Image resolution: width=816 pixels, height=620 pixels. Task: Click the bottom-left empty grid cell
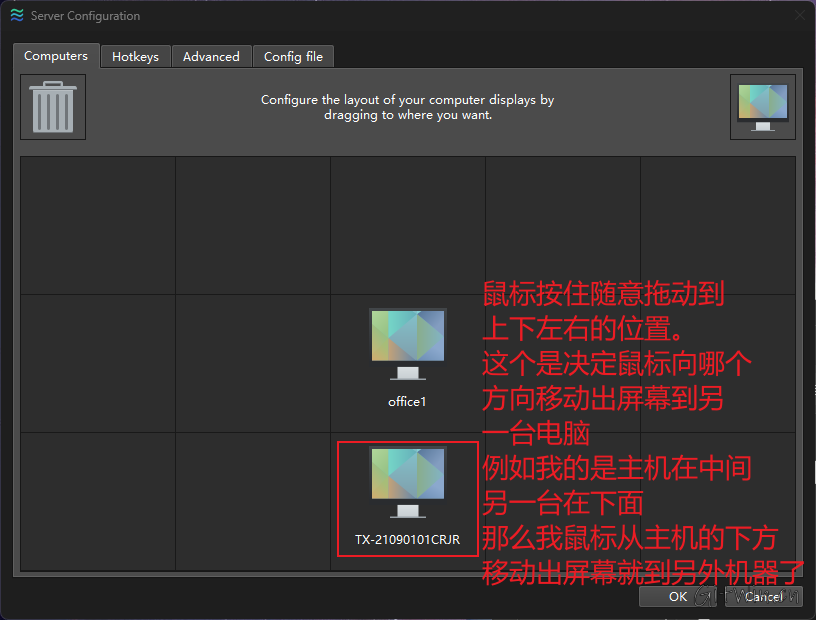[98, 501]
